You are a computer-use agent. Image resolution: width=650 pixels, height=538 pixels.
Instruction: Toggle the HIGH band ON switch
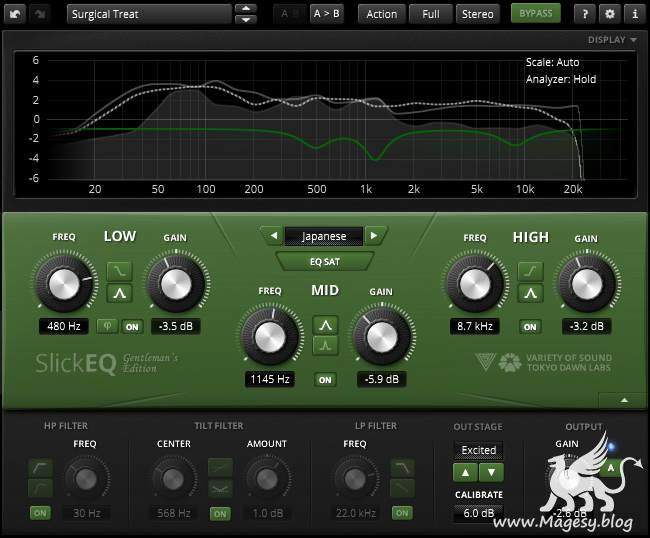530,327
